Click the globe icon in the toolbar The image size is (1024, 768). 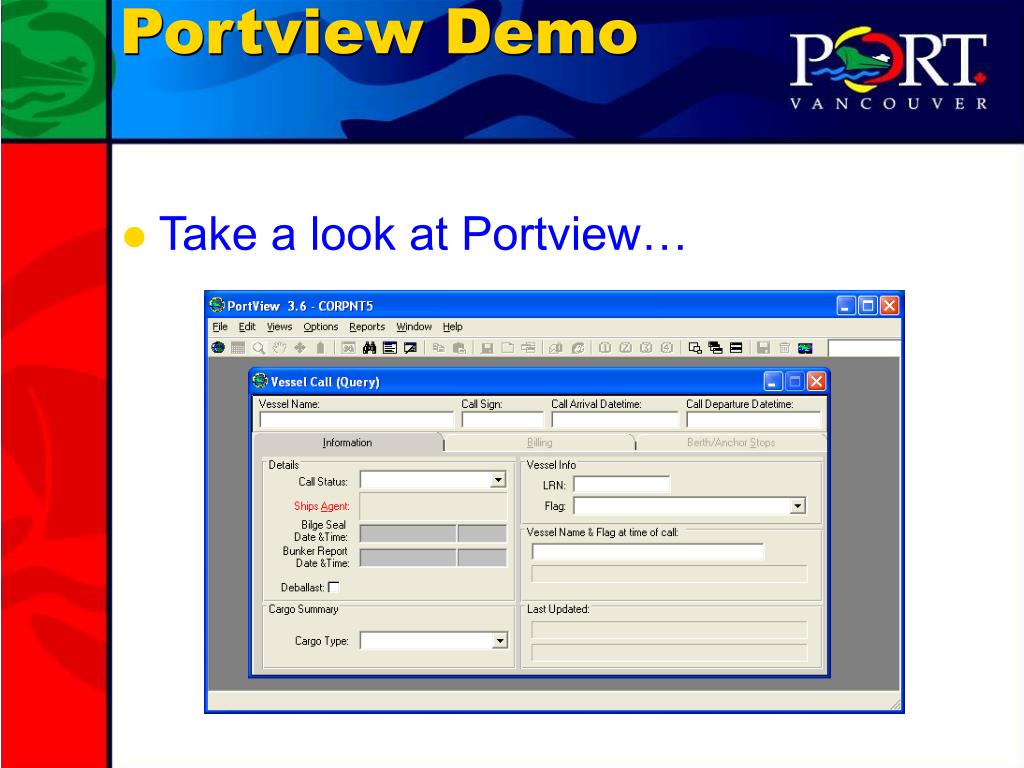coord(218,348)
